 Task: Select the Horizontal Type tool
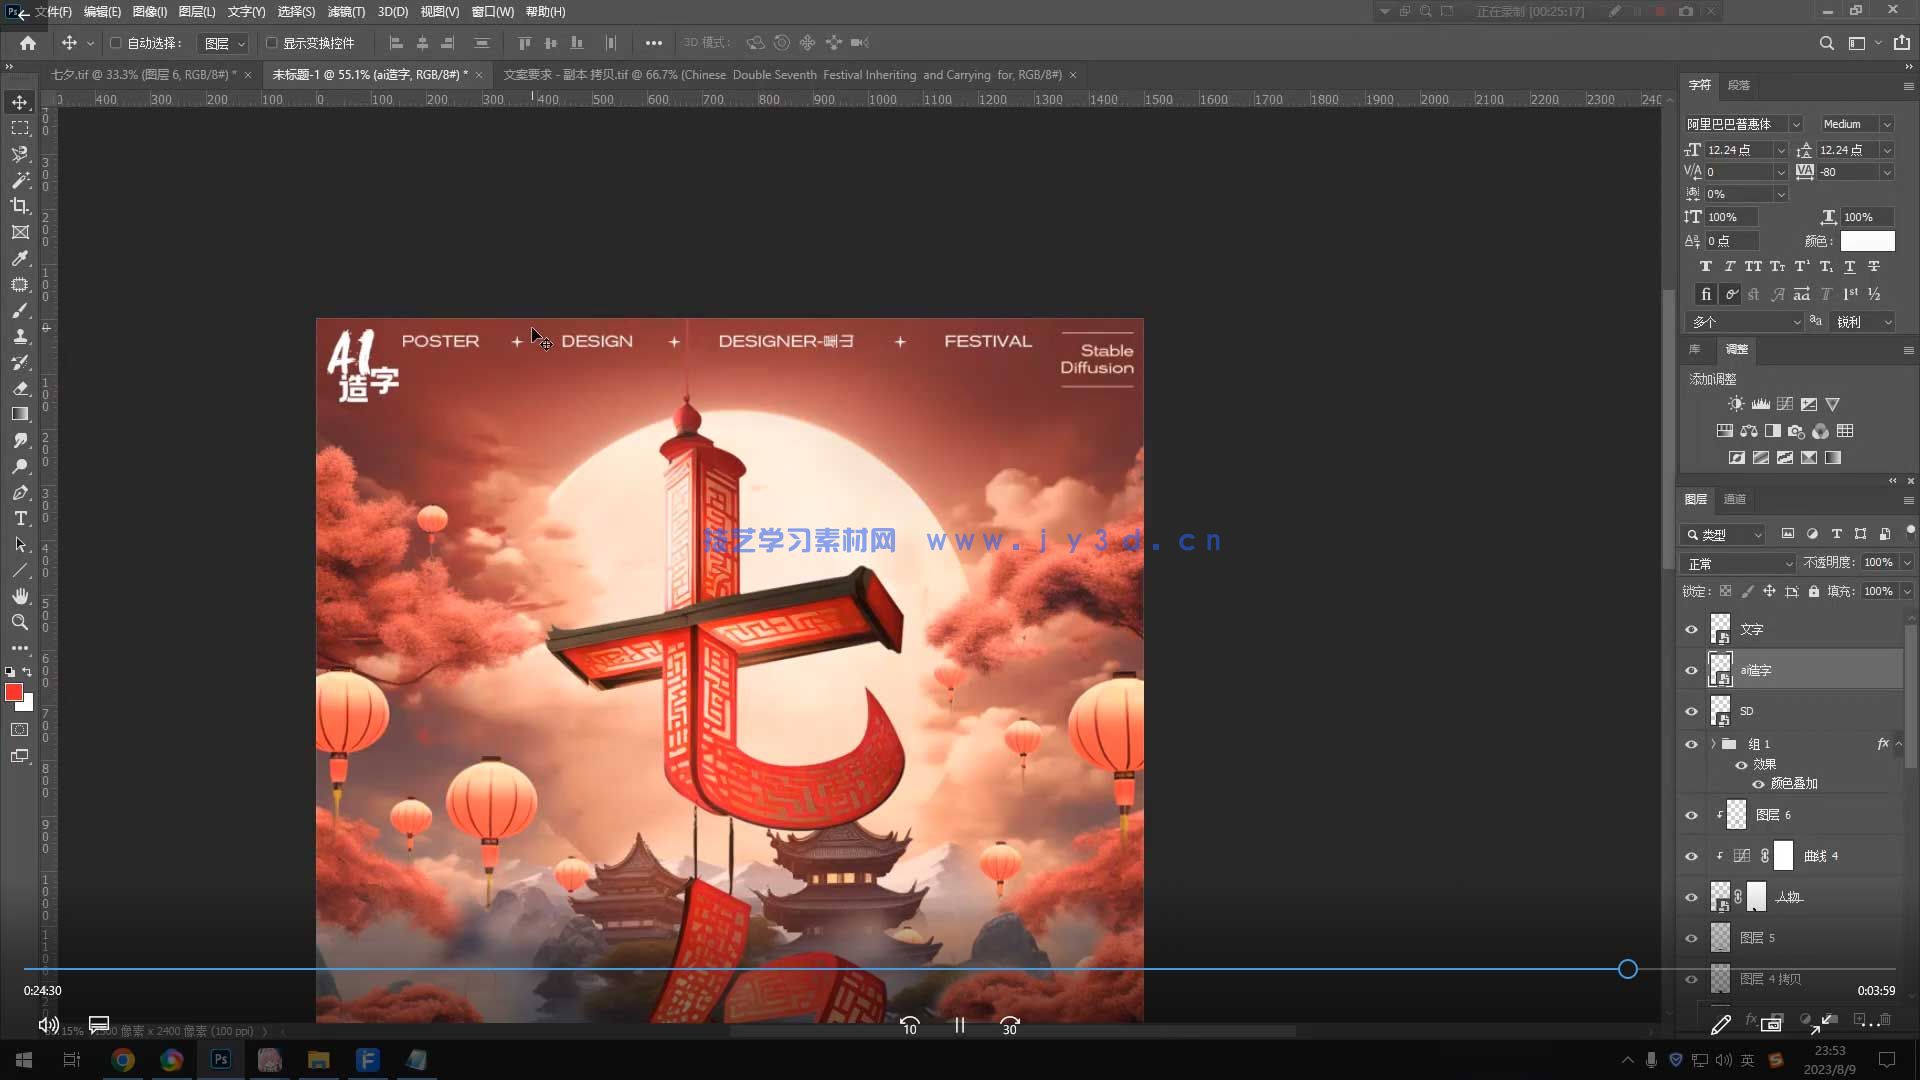click(20, 518)
